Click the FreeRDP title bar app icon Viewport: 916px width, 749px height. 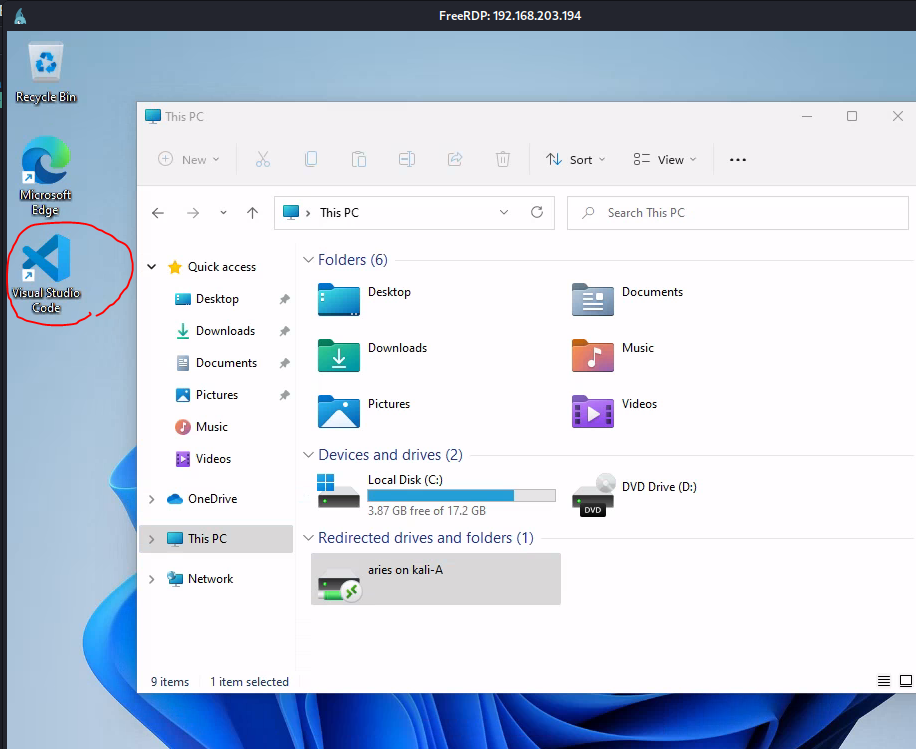click(20, 16)
